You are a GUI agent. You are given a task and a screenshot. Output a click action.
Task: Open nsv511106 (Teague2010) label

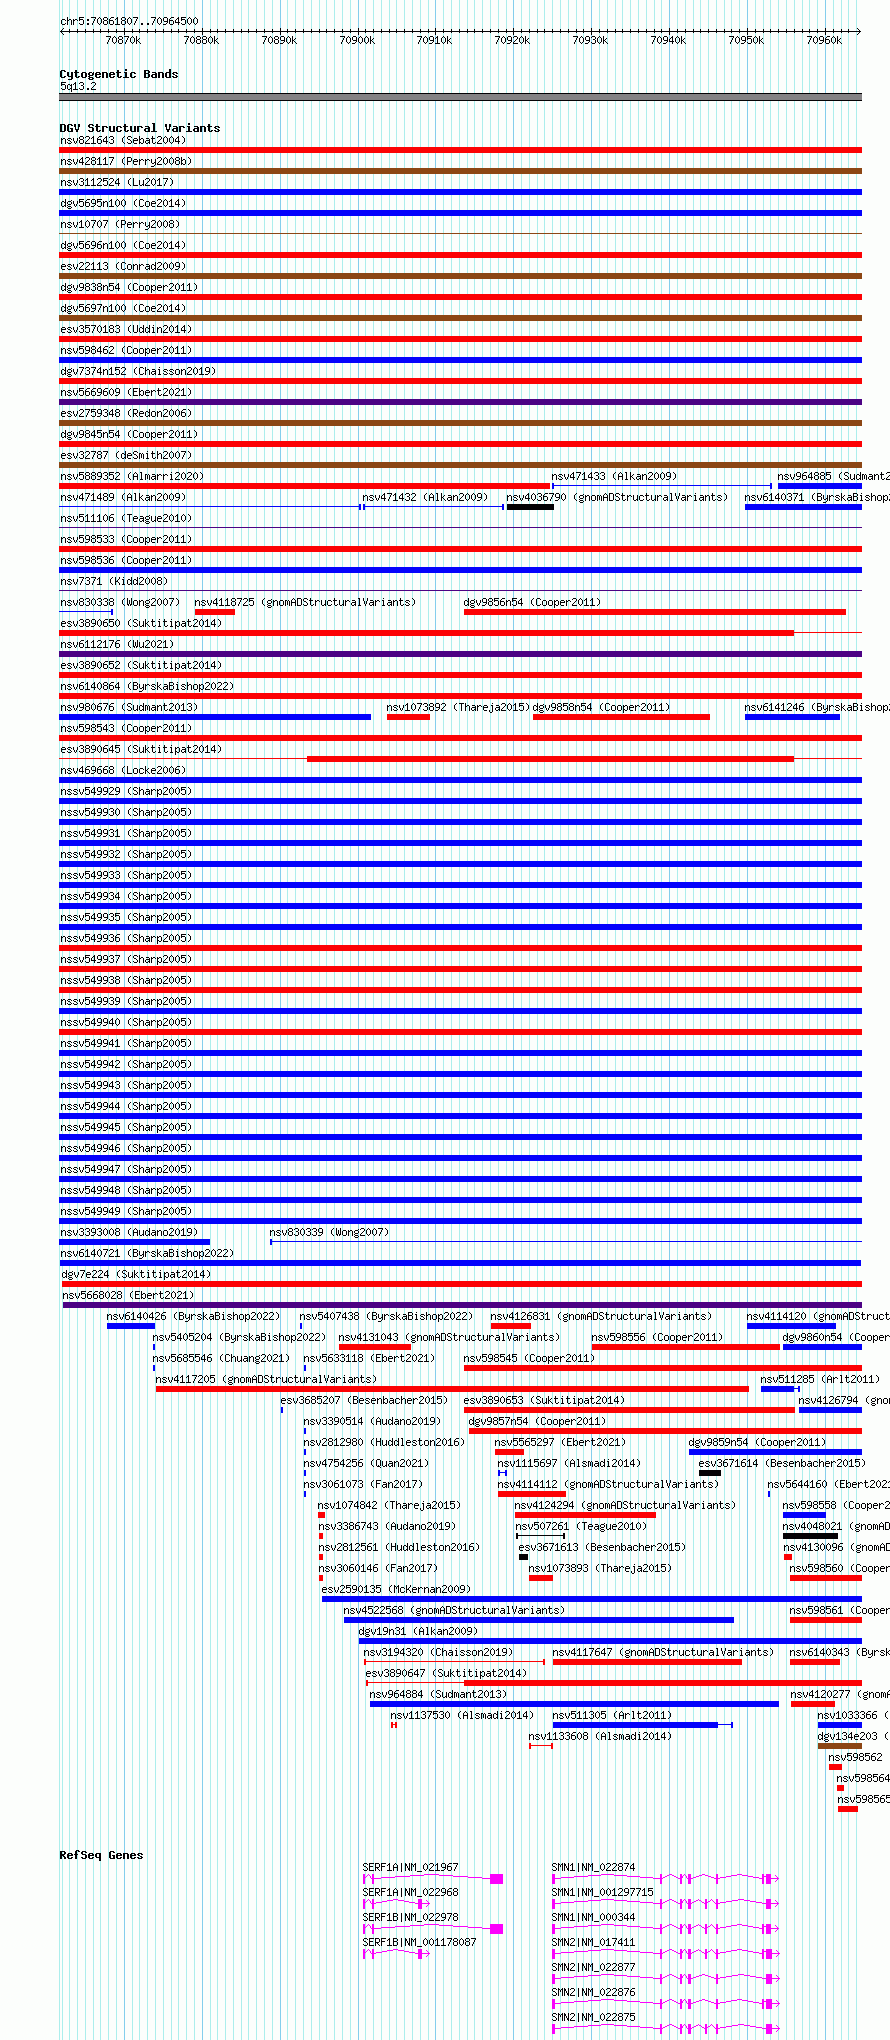(126, 518)
